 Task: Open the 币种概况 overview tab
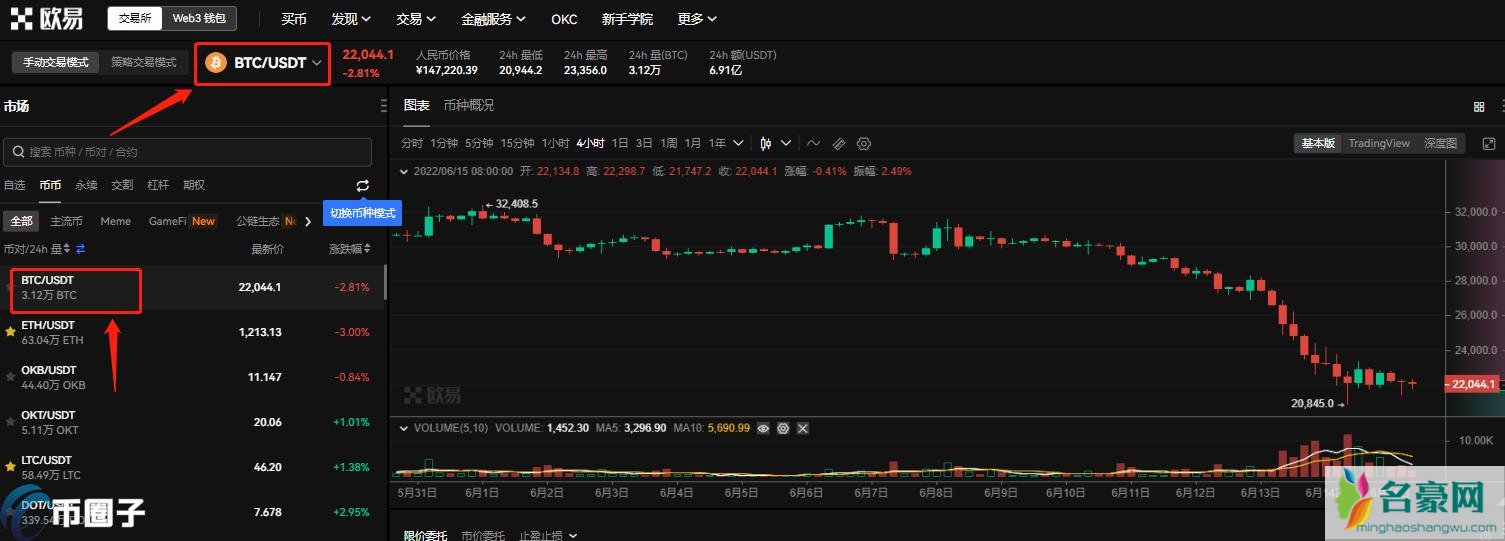(468, 105)
